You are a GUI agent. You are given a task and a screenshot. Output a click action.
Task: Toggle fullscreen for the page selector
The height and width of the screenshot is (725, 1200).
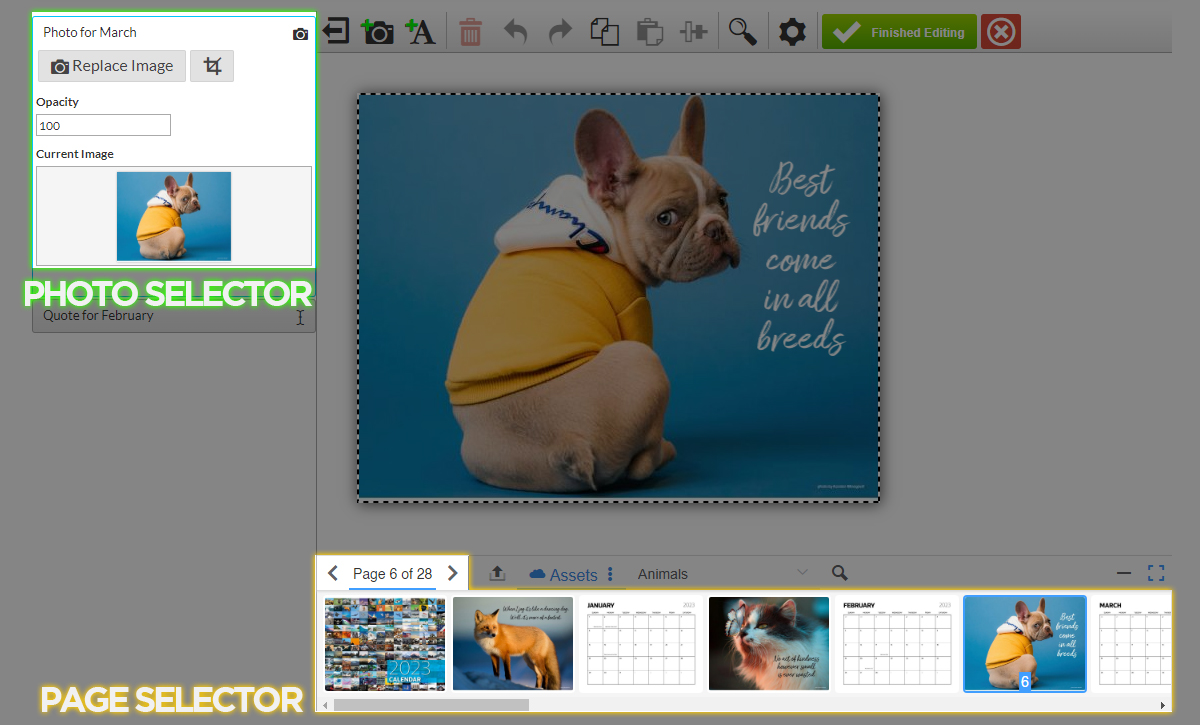1156,573
